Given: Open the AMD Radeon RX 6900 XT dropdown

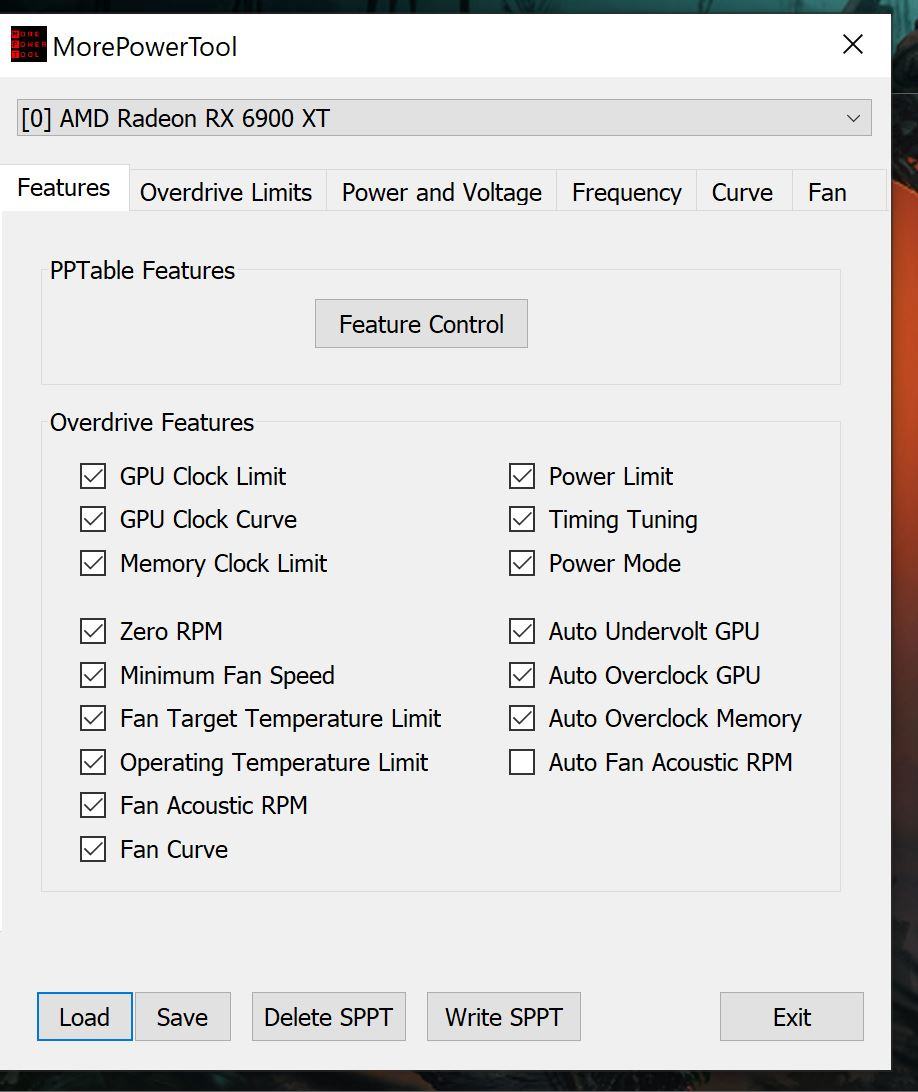Looking at the screenshot, I should pos(444,118).
